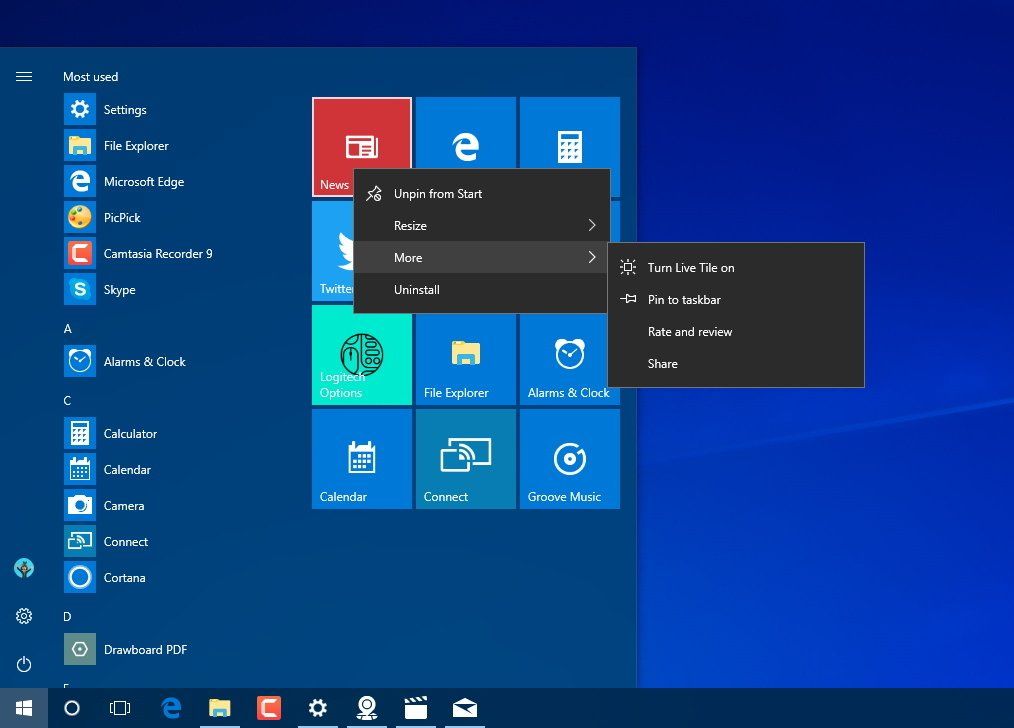This screenshot has height=728, width=1014.
Task: Expand the Resize submenu chevron
Action: (x=593, y=225)
